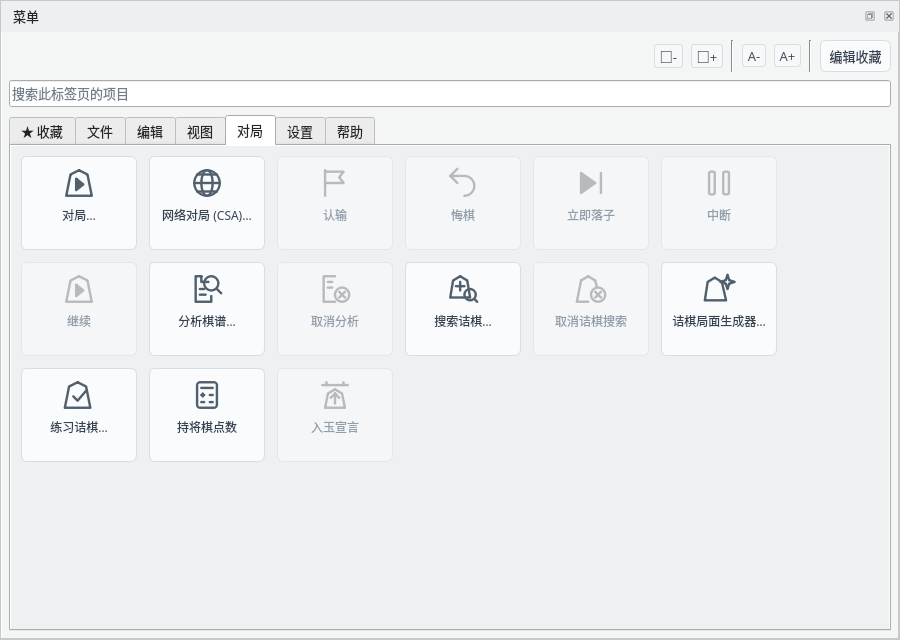900x640 pixels.
Task: Click the 取消诘棋搜索 icon
Action: pyautogui.click(x=591, y=289)
